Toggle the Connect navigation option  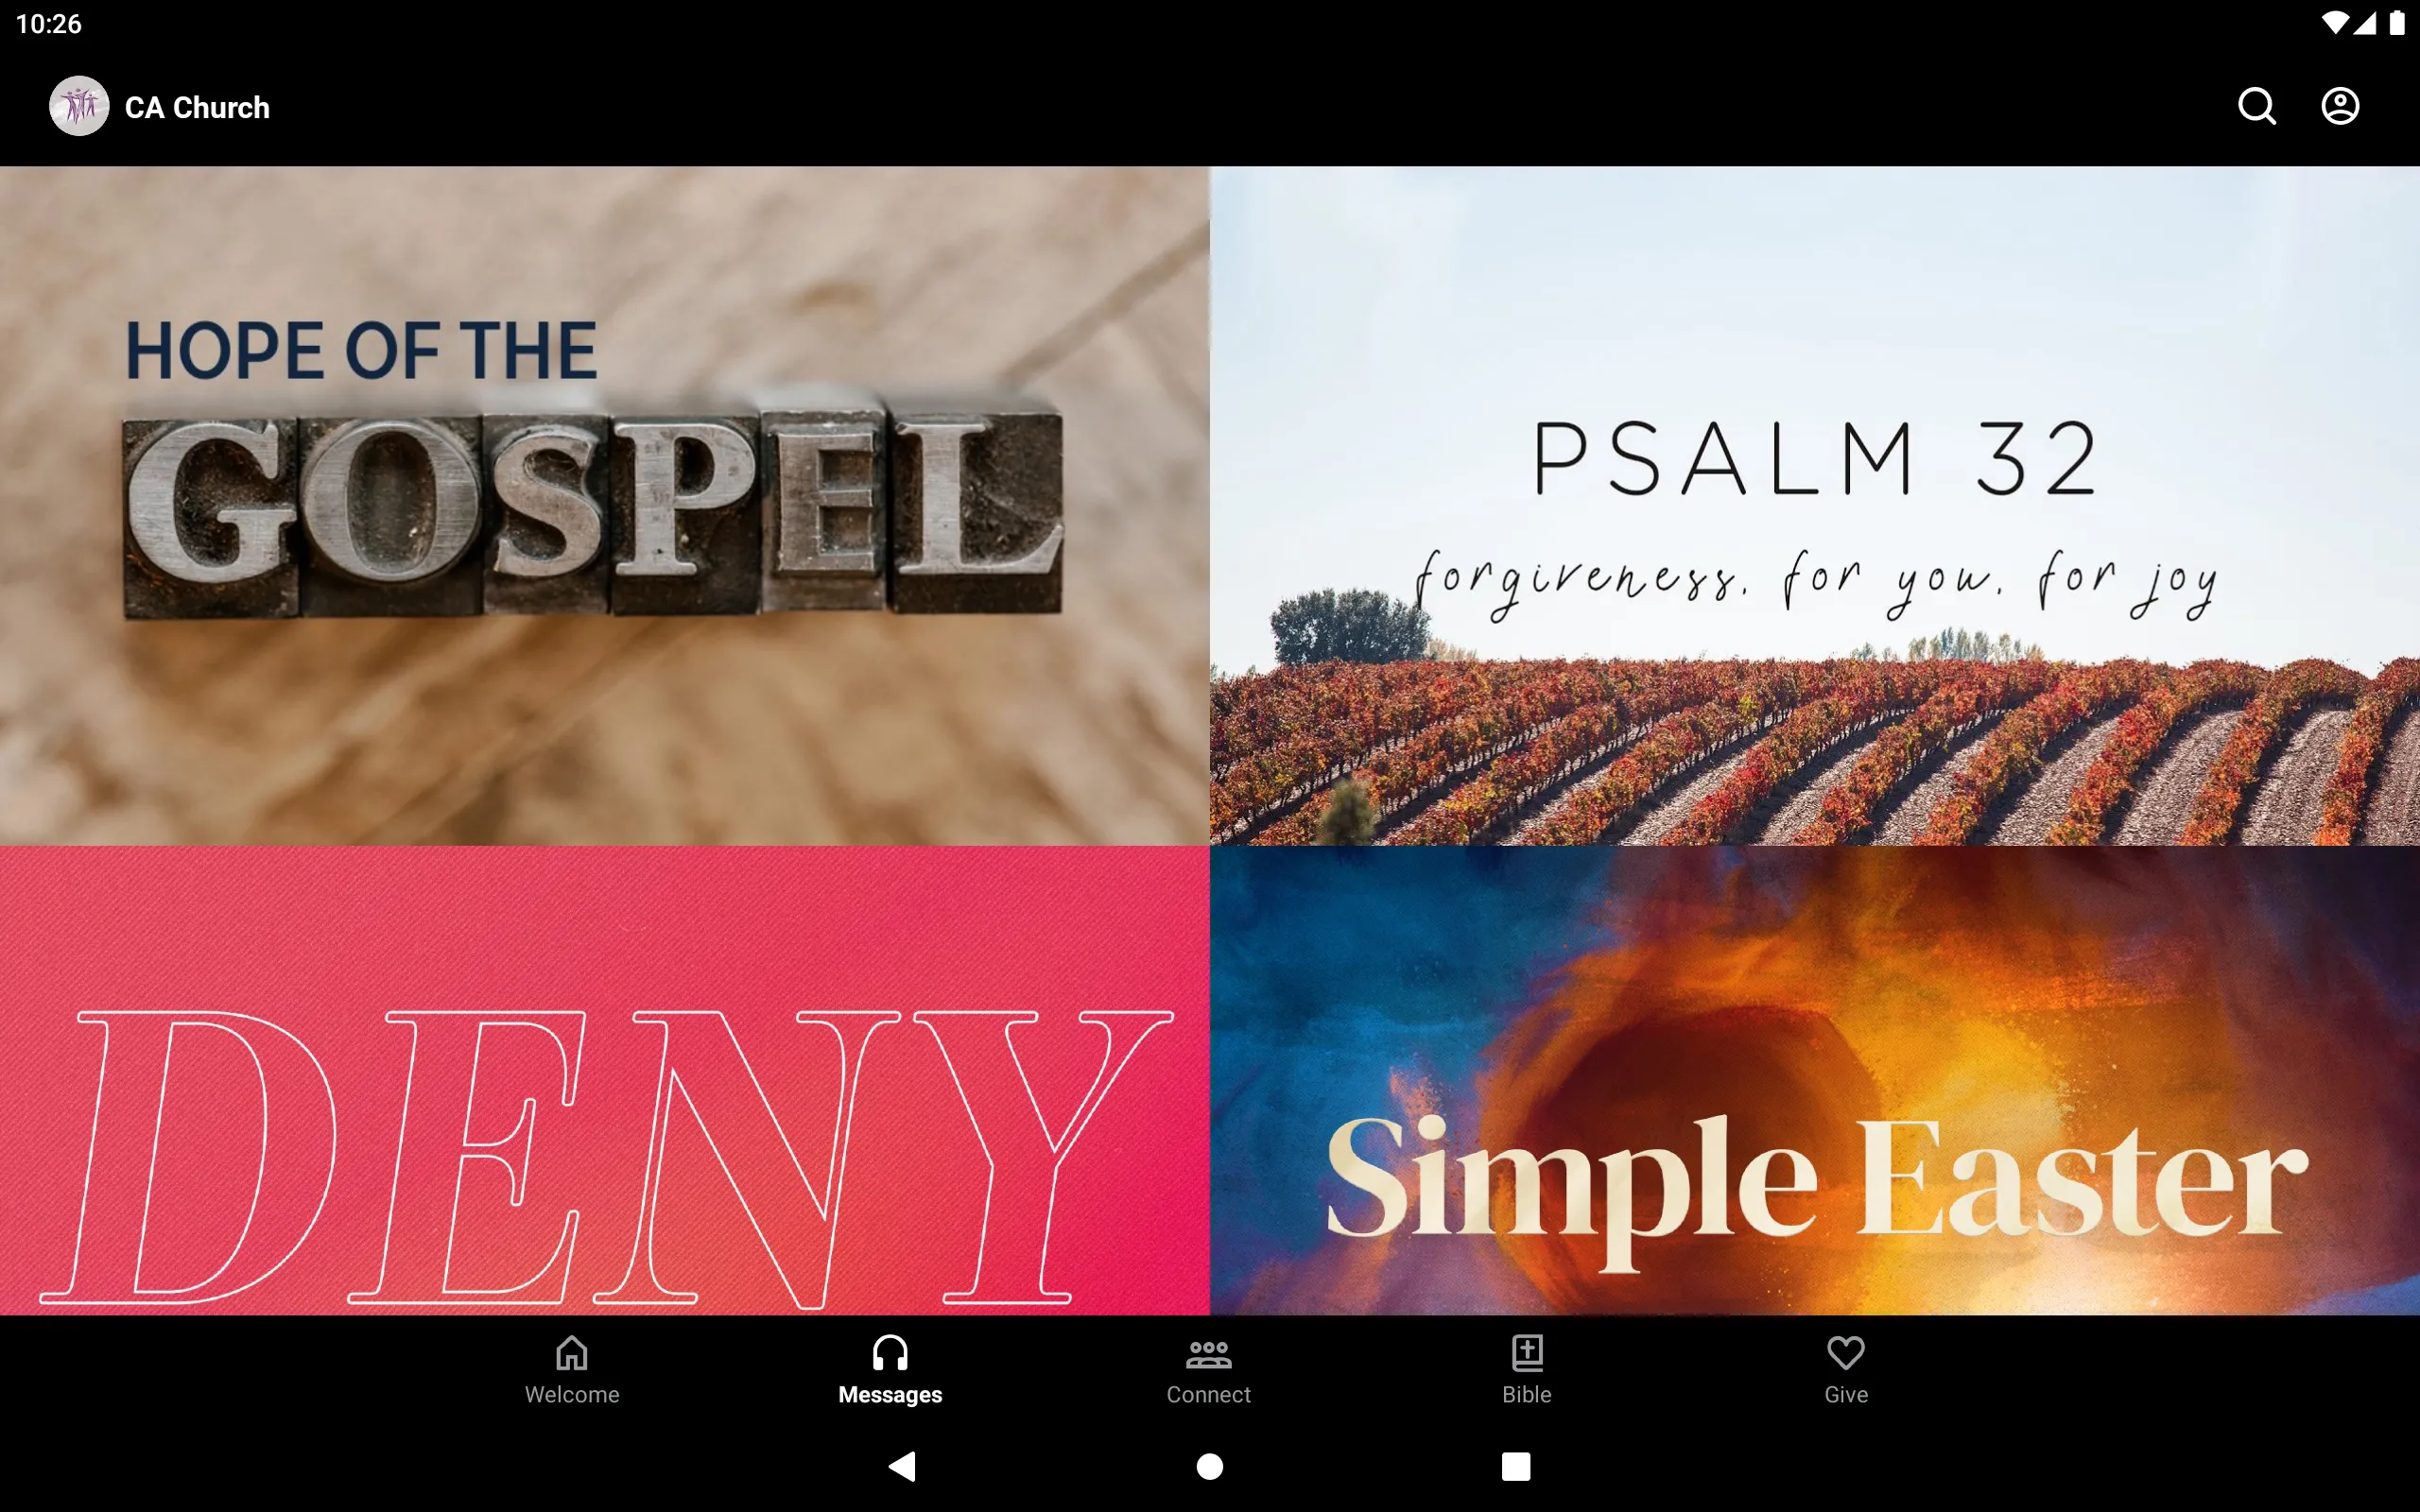tap(1209, 1369)
